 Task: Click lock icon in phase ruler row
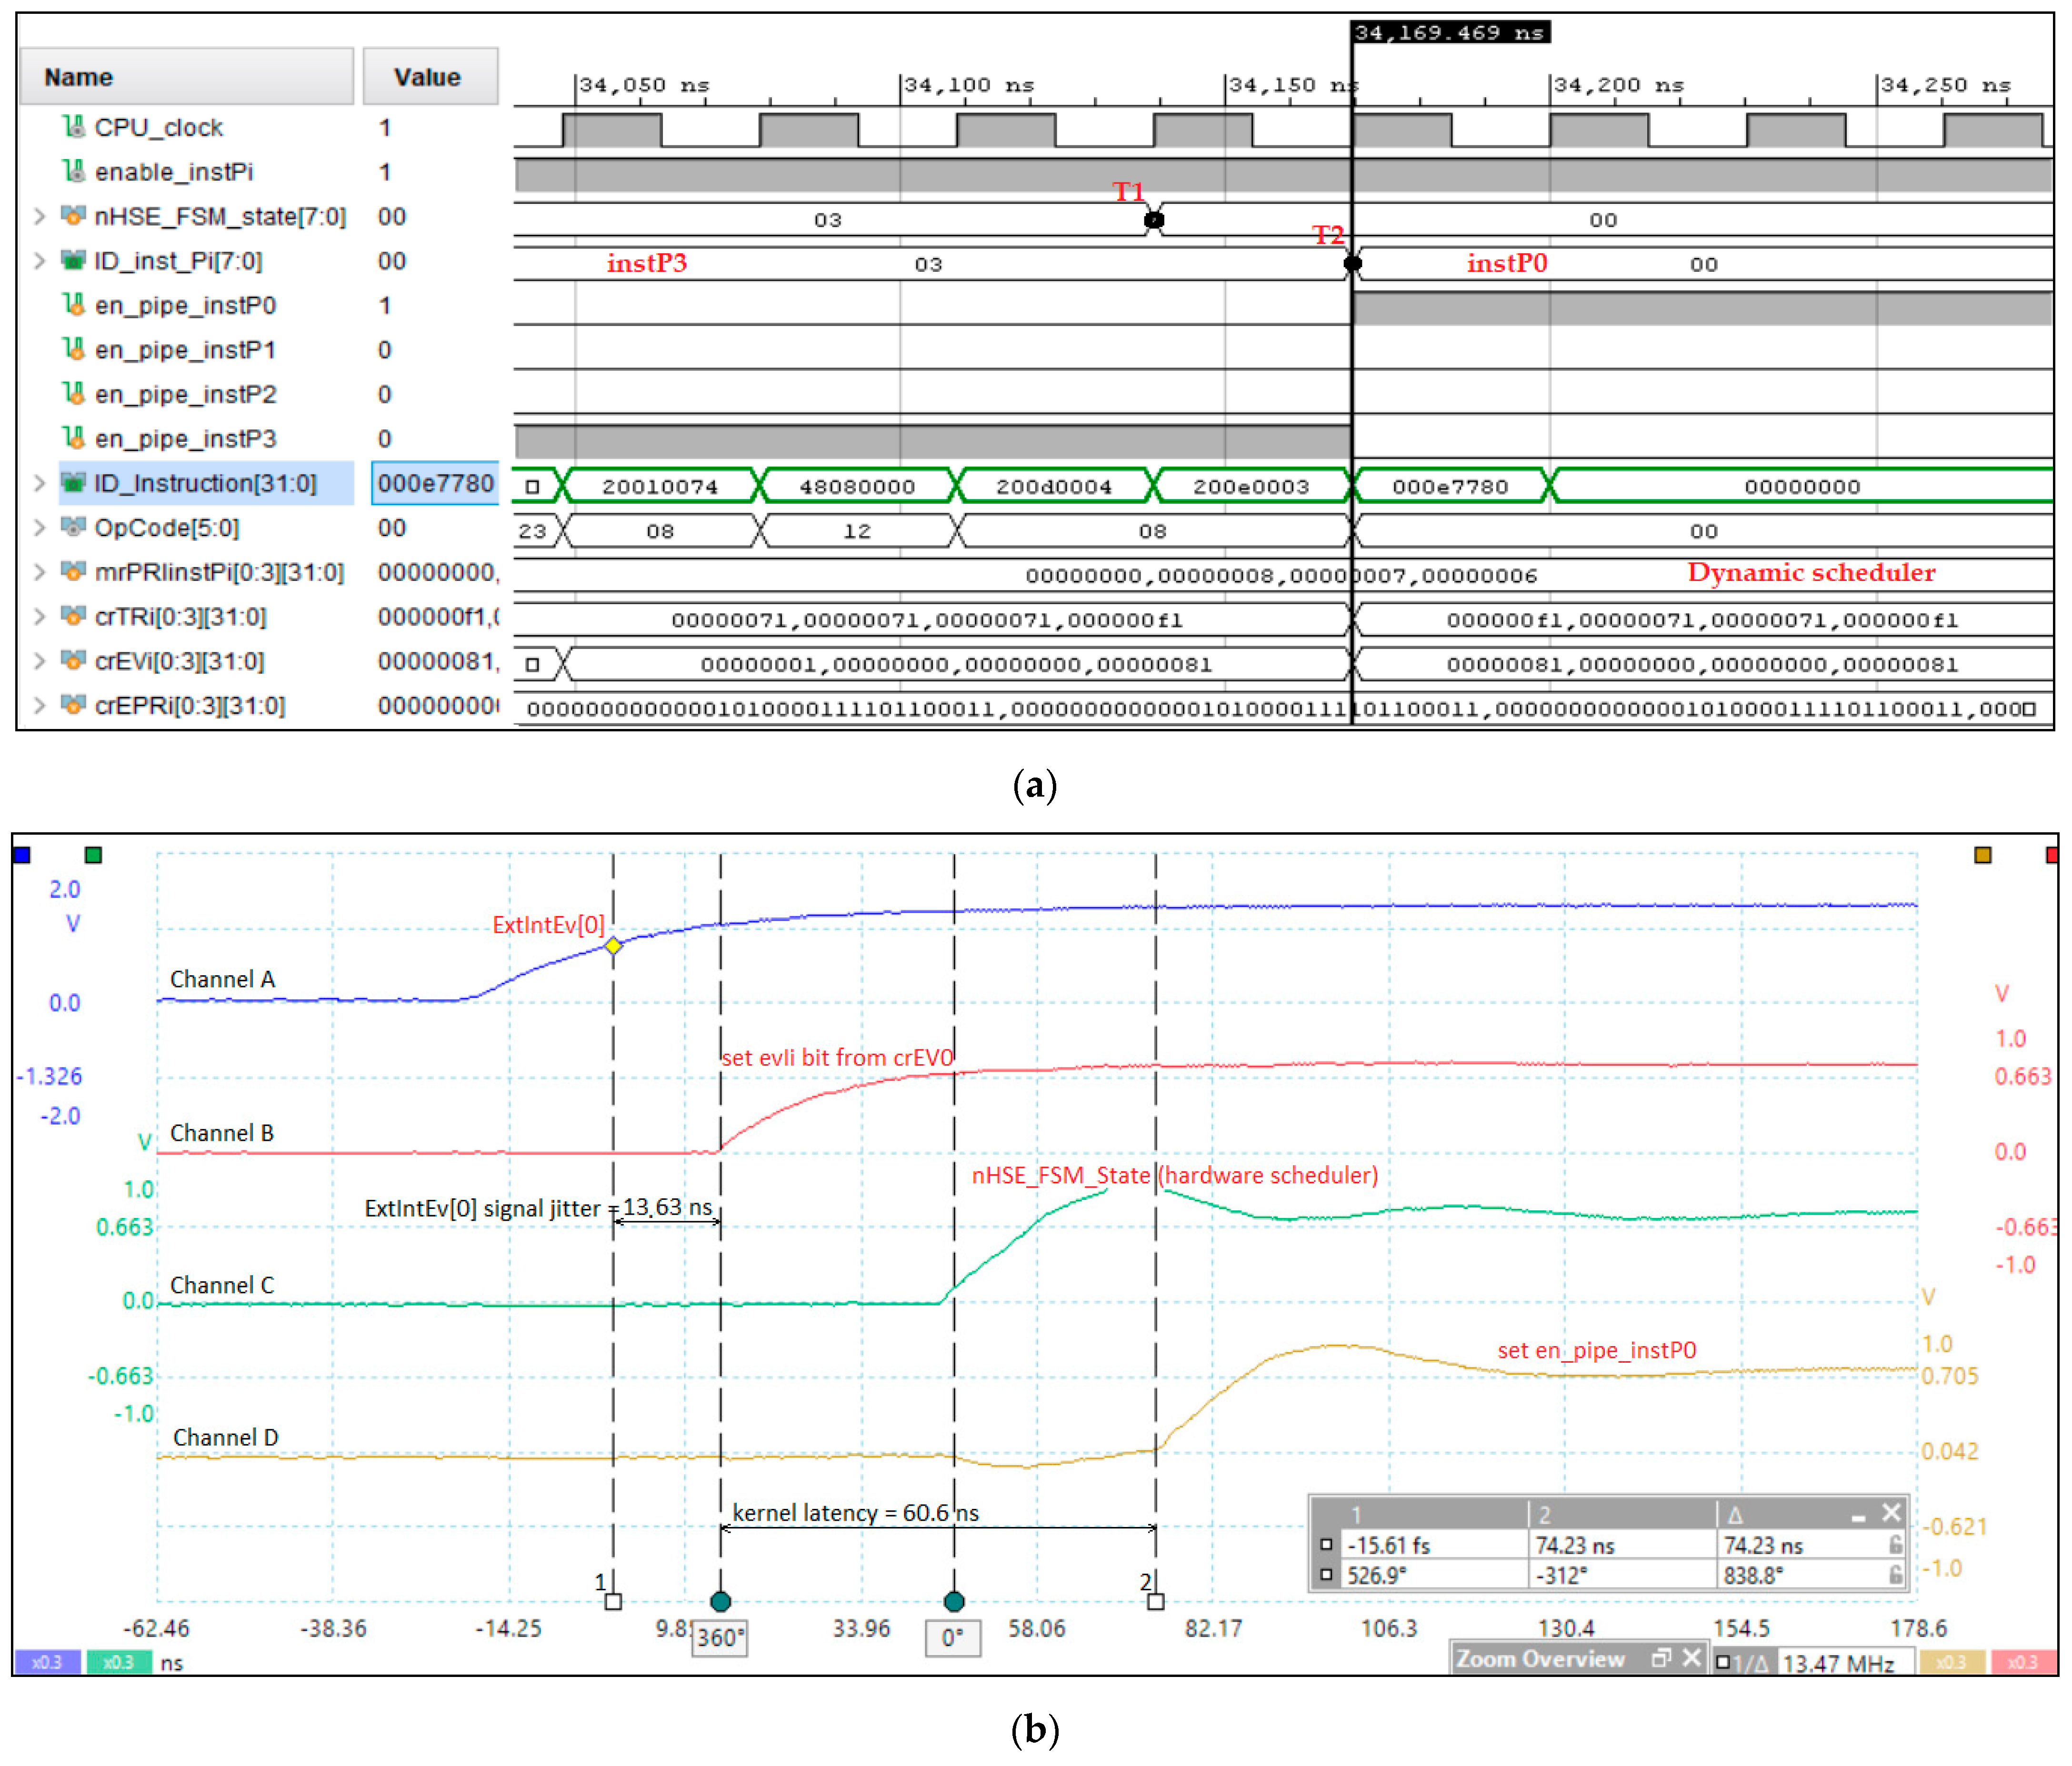(x=1895, y=1575)
